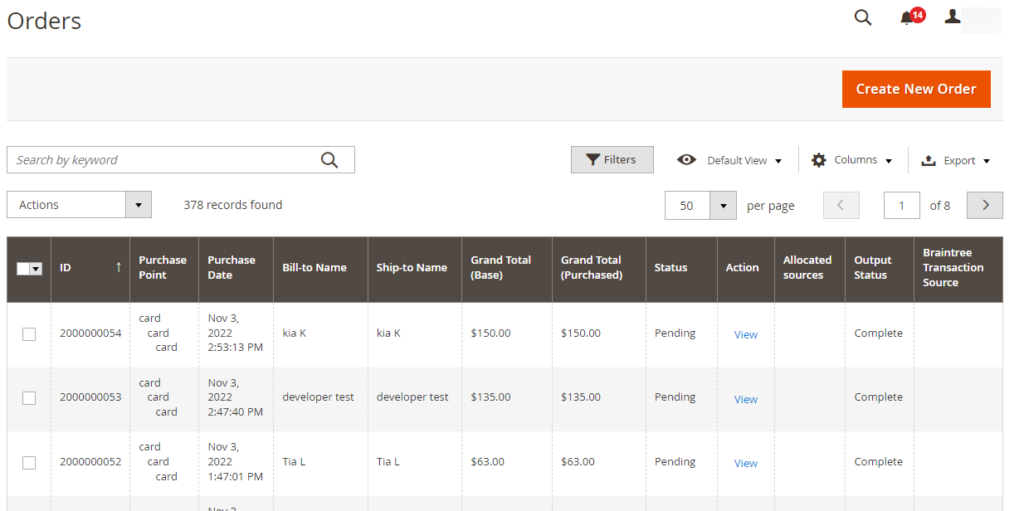Image resolution: width=1024 pixels, height=511 pixels.
Task: Open Columns gear settings
Action: [x=851, y=160]
